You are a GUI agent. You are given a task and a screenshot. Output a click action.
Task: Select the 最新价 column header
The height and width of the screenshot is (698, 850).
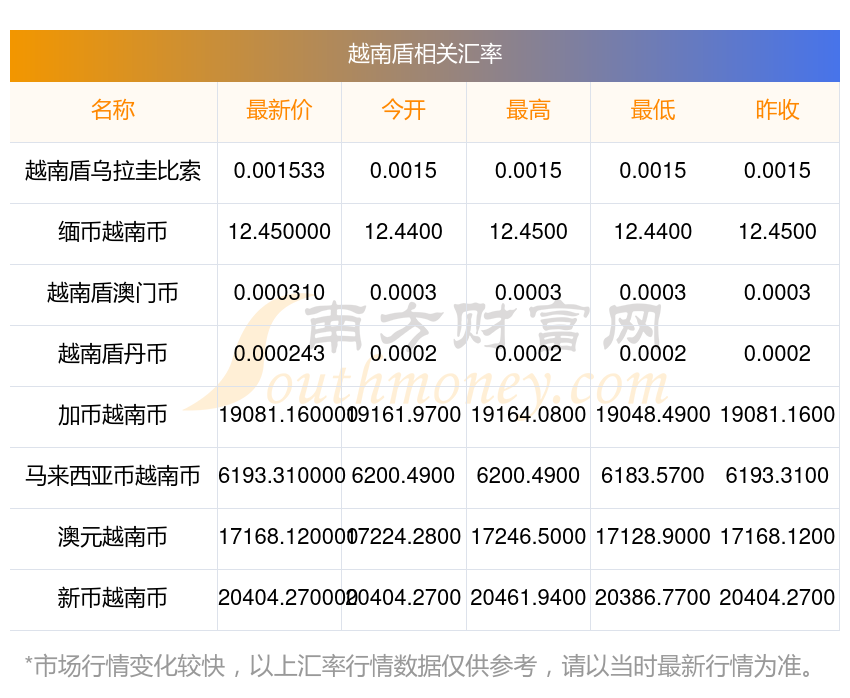(279, 110)
